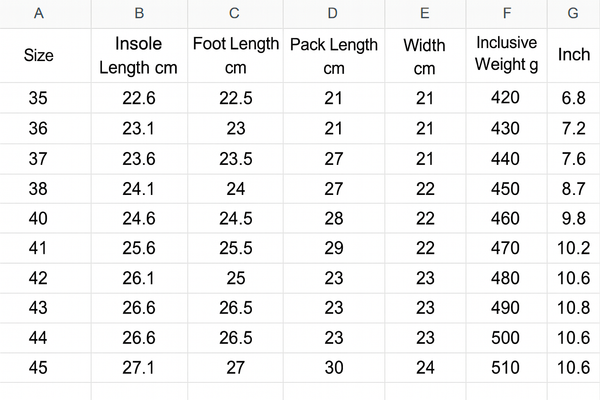Select the foot length value 22.5

click(235, 98)
